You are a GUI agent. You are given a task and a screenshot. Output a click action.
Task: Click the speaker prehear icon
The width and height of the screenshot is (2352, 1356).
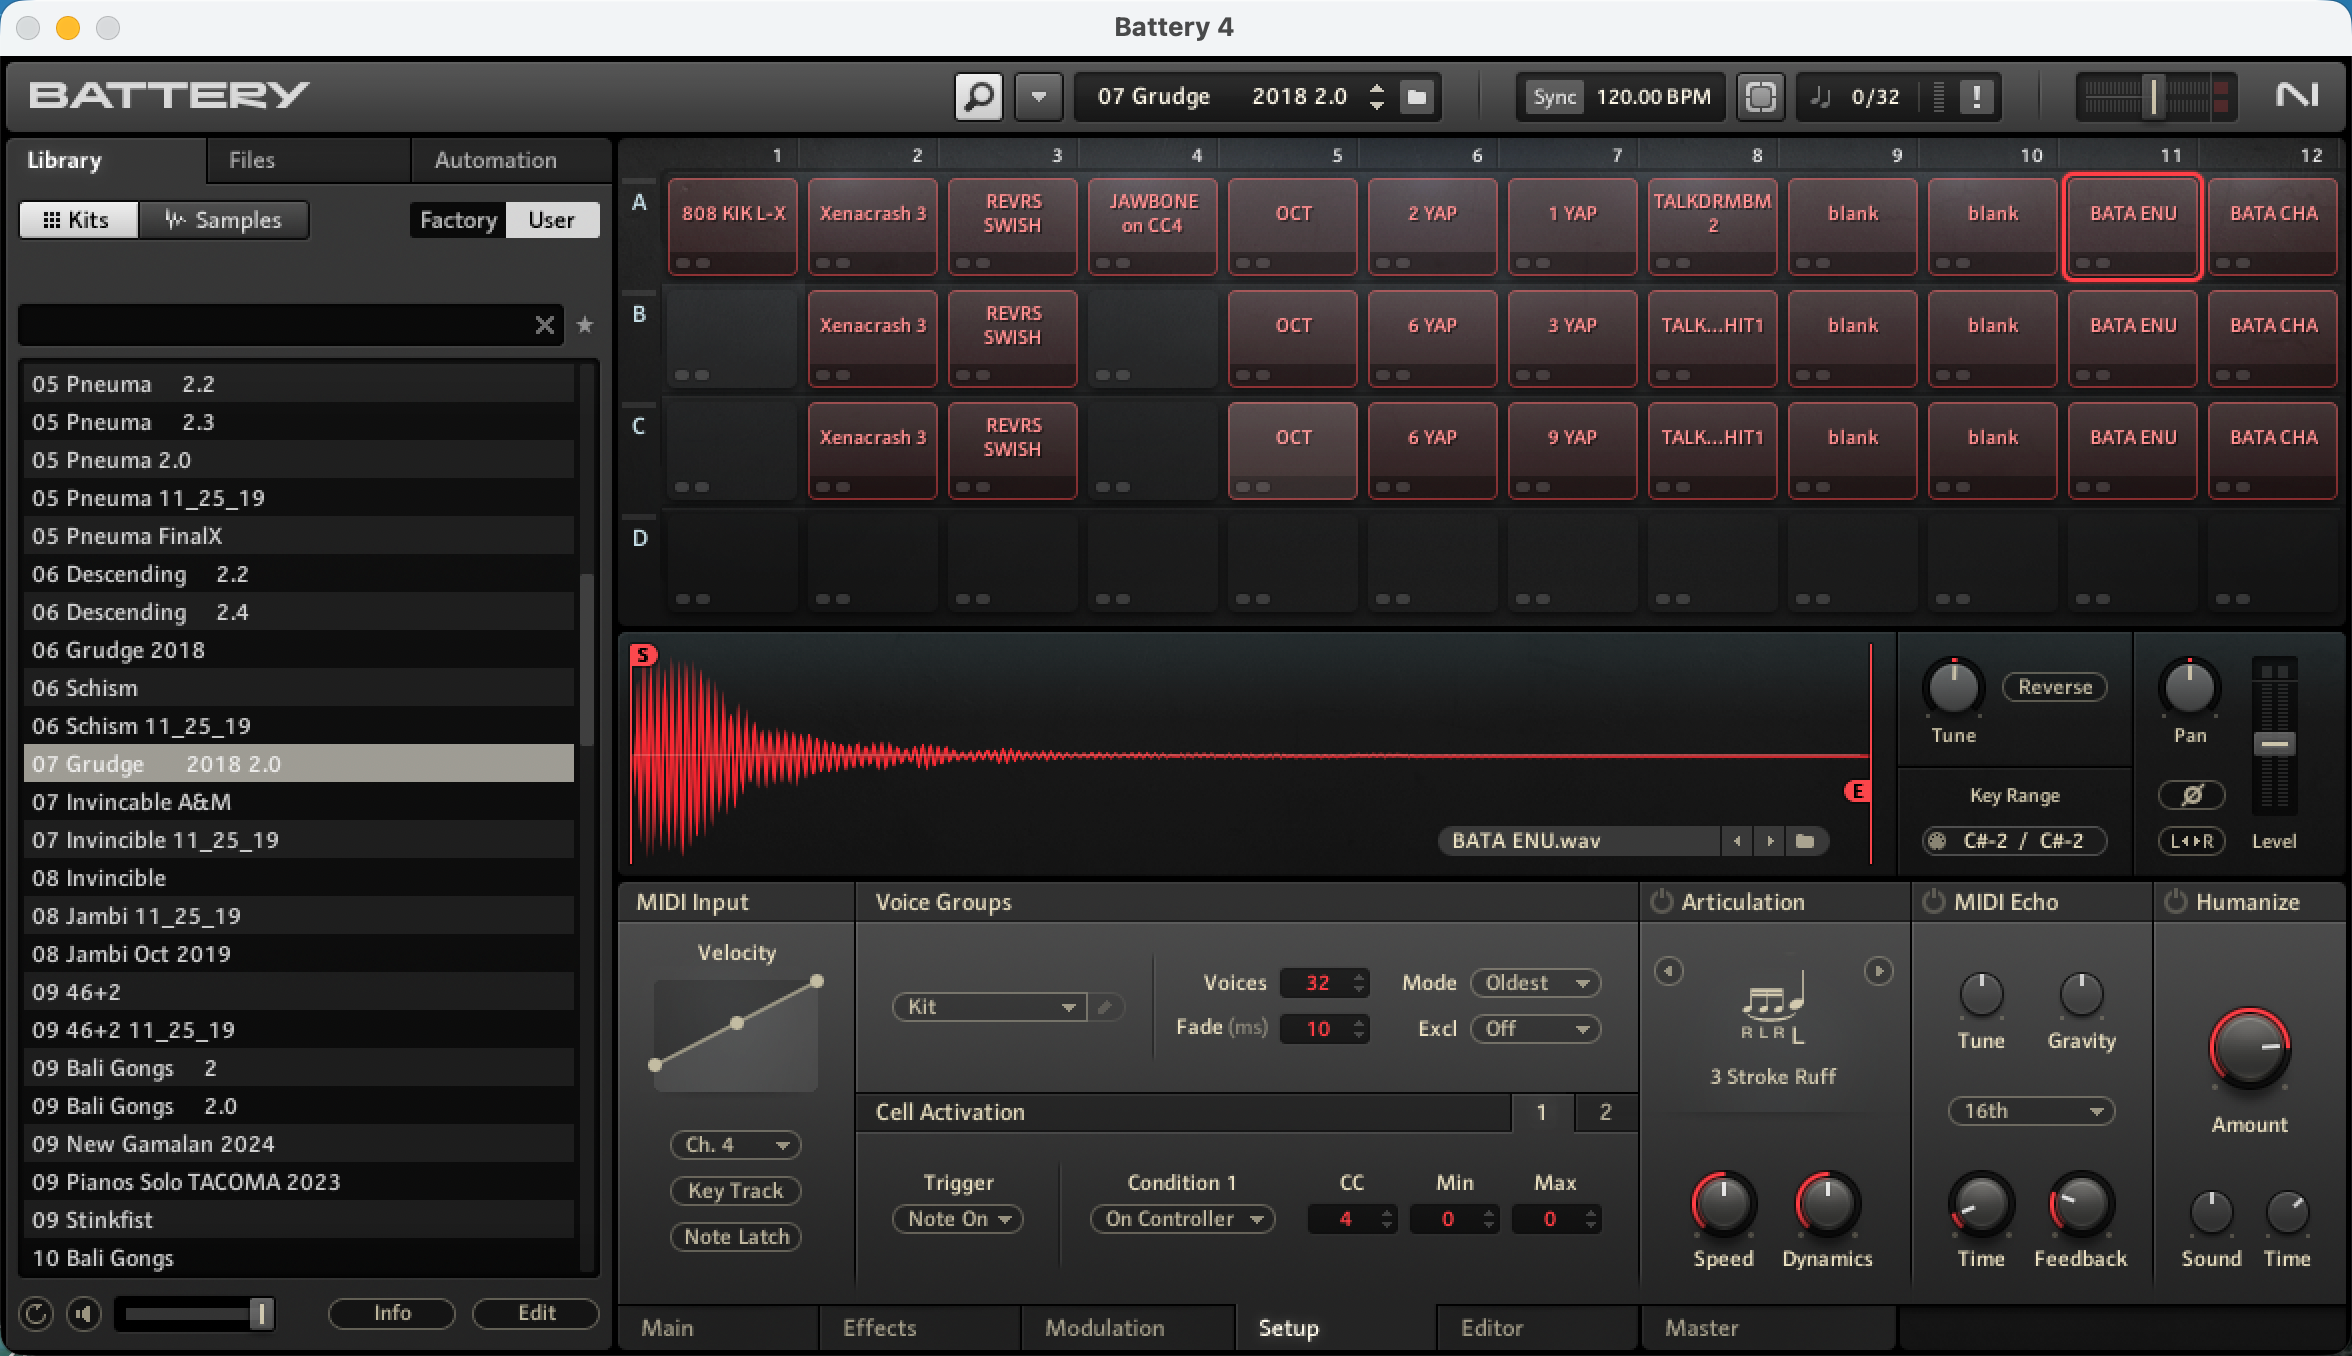point(84,1313)
